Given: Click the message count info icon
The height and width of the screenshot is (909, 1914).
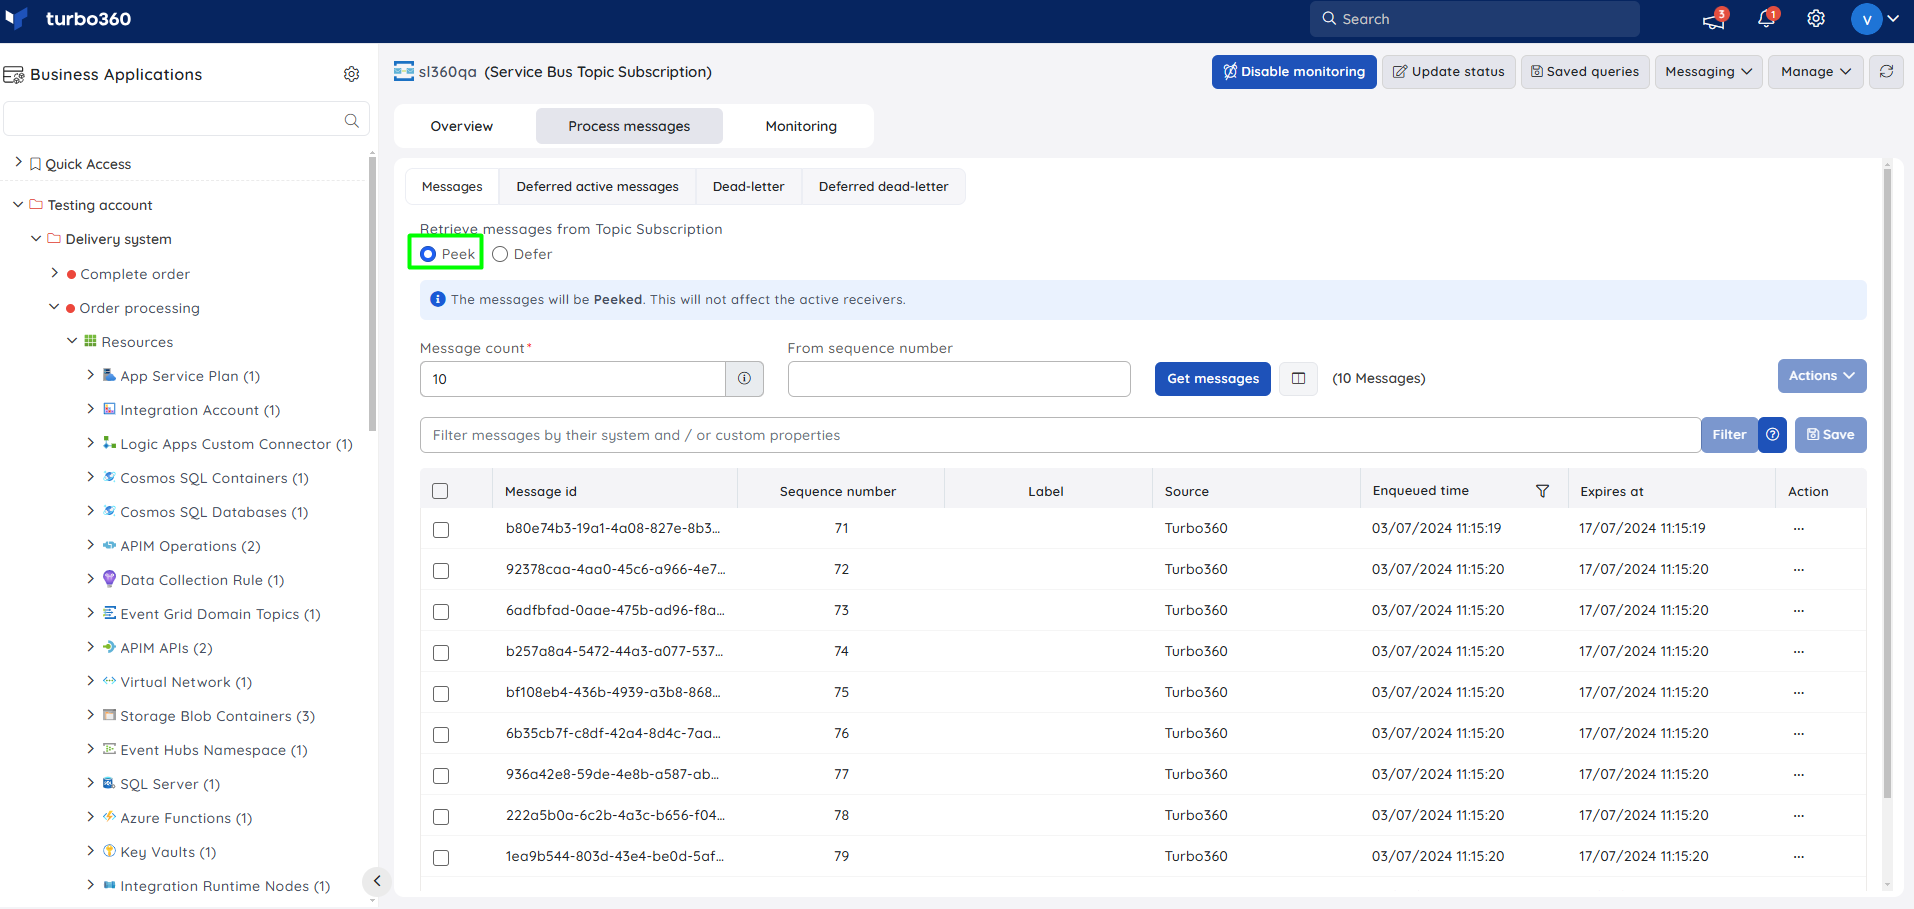Looking at the screenshot, I should click(x=744, y=379).
